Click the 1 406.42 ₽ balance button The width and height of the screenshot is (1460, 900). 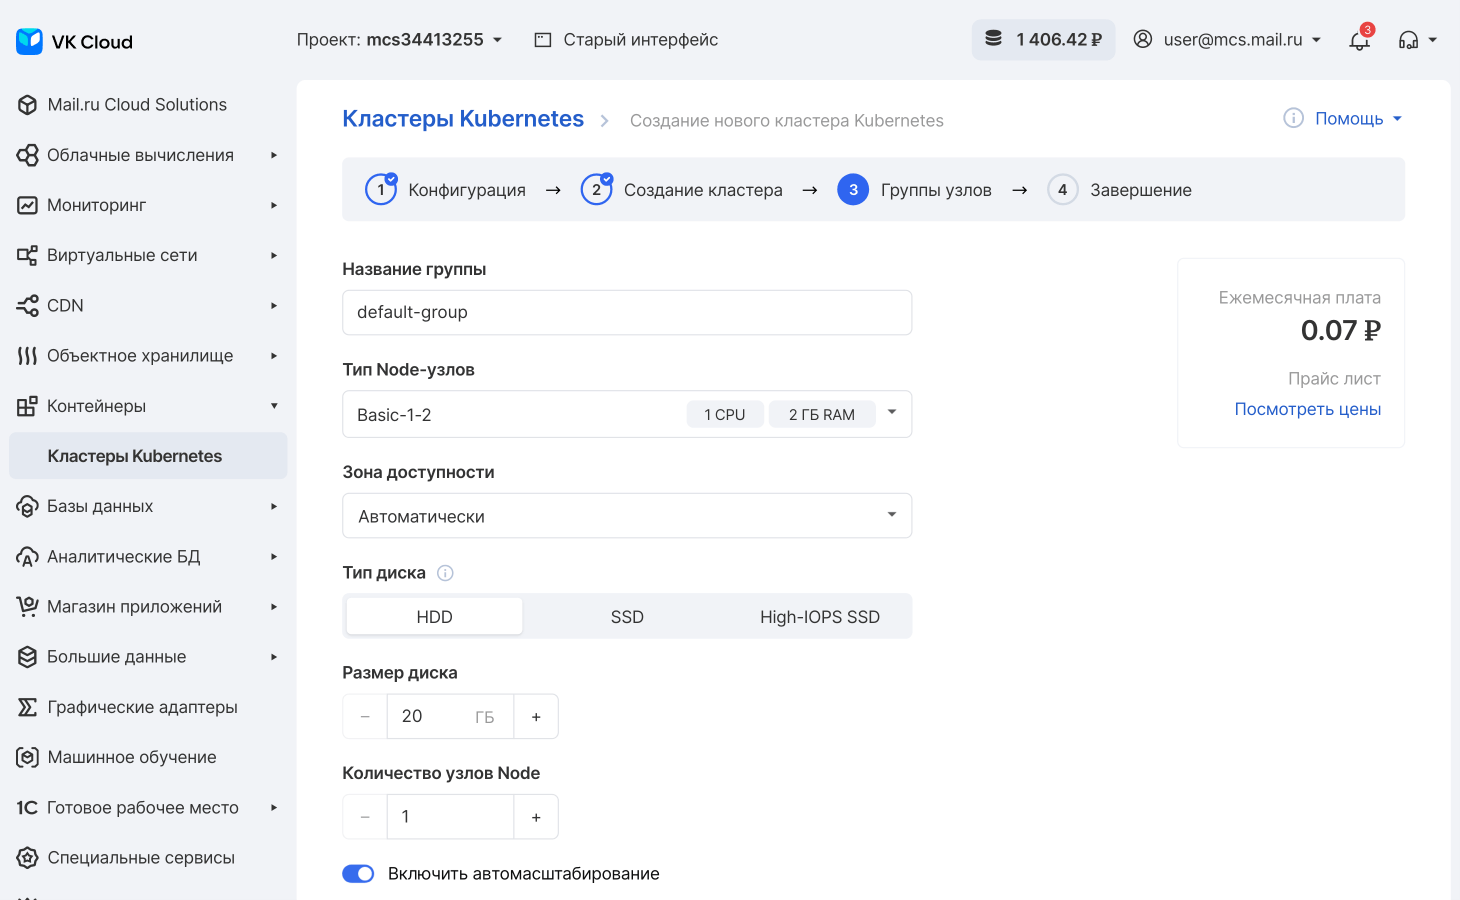(x=1043, y=40)
